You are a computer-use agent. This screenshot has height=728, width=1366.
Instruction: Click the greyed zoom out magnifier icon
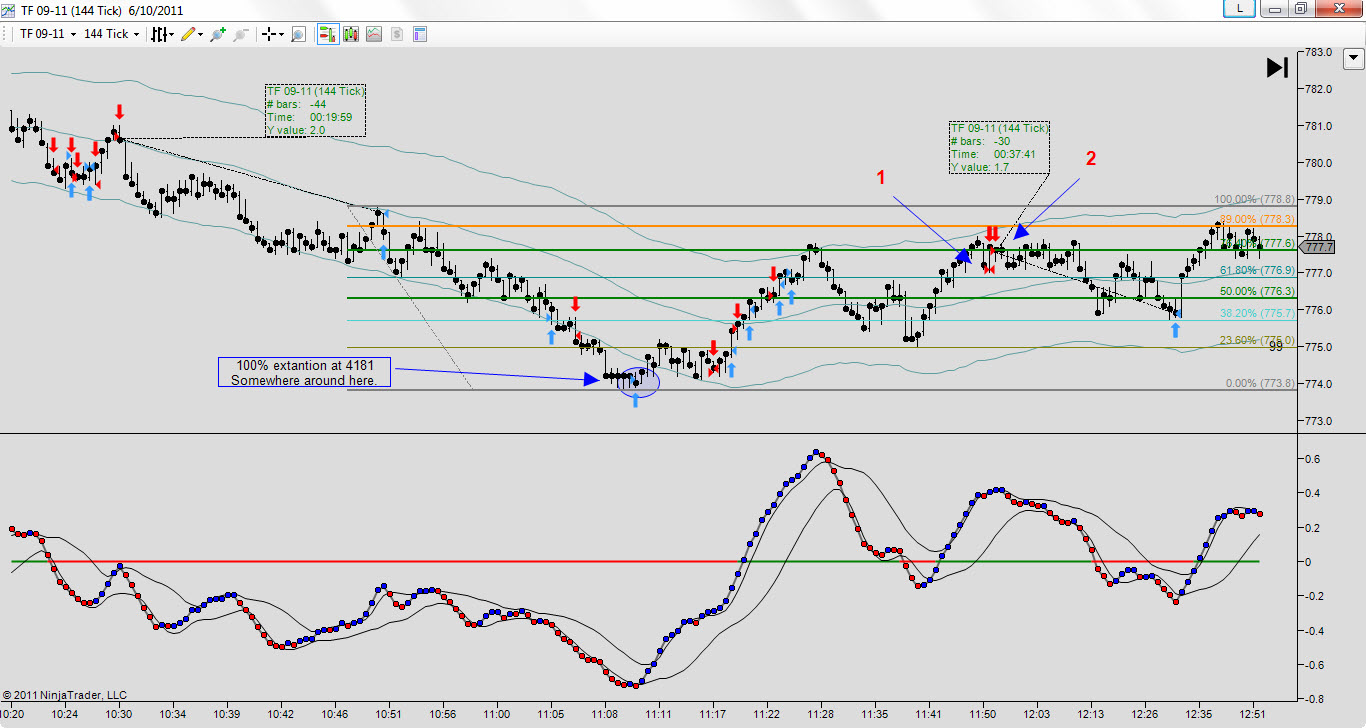pos(240,34)
